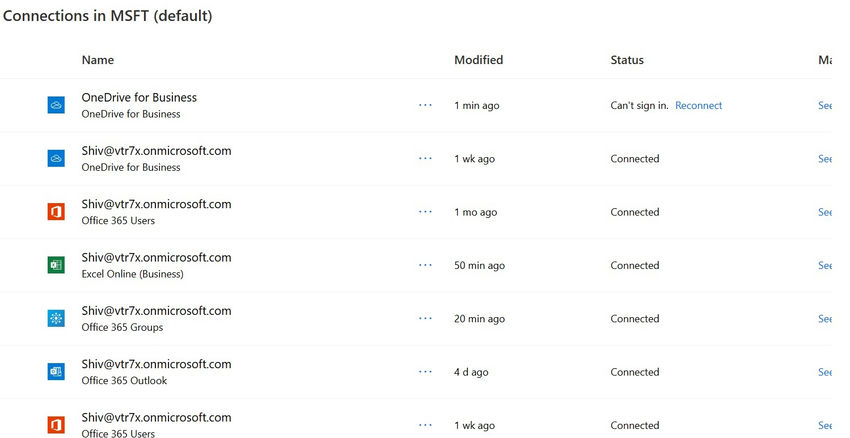850x438 pixels.
Task: Click the Office icon in the 1 mo ago row
Action: click(56, 212)
